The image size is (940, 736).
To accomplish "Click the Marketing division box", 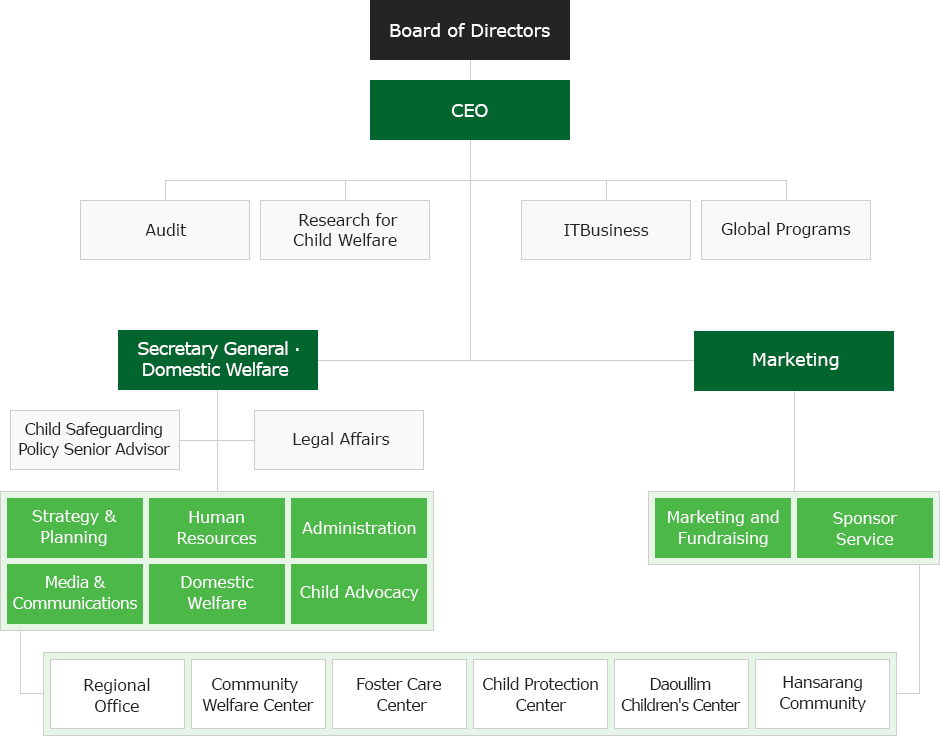I will (793, 360).
